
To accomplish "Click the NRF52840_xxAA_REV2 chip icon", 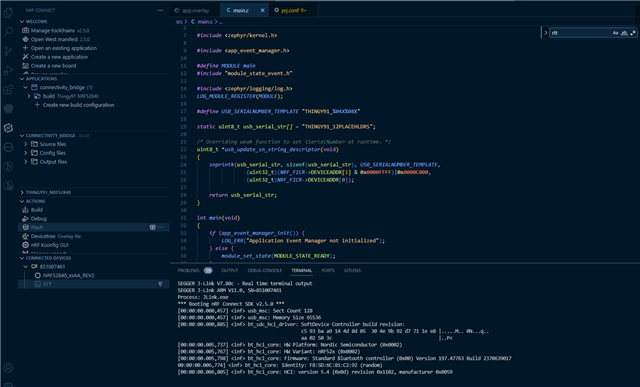I will pyautogui.click(x=38, y=276).
